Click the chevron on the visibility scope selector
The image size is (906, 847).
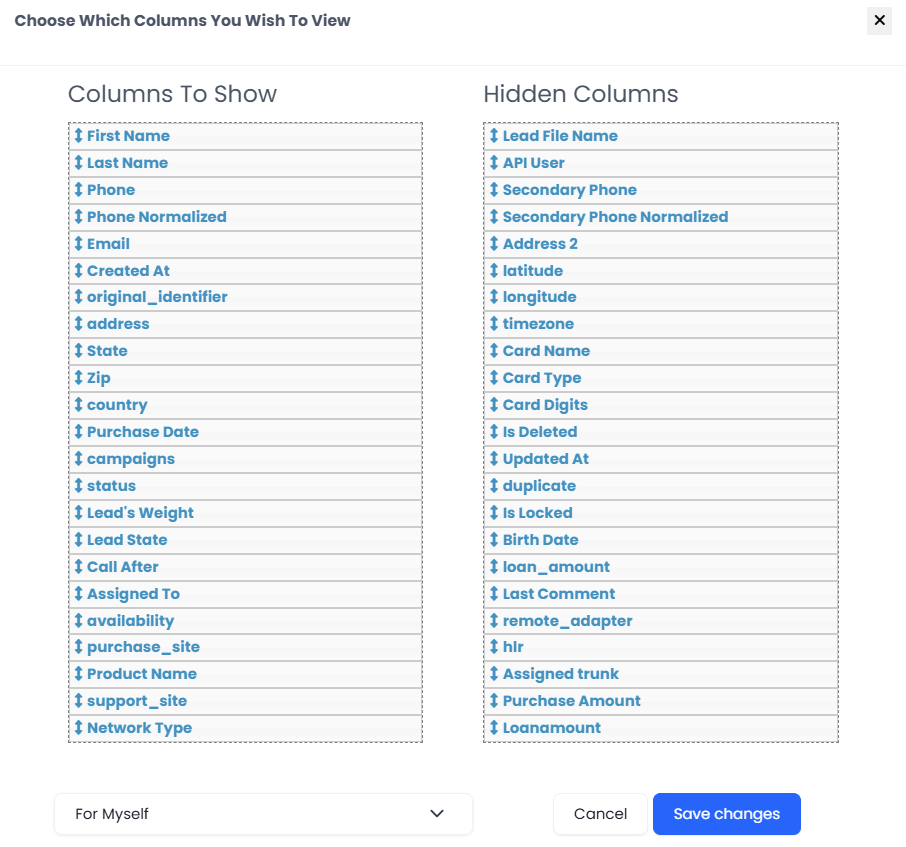tap(437, 814)
